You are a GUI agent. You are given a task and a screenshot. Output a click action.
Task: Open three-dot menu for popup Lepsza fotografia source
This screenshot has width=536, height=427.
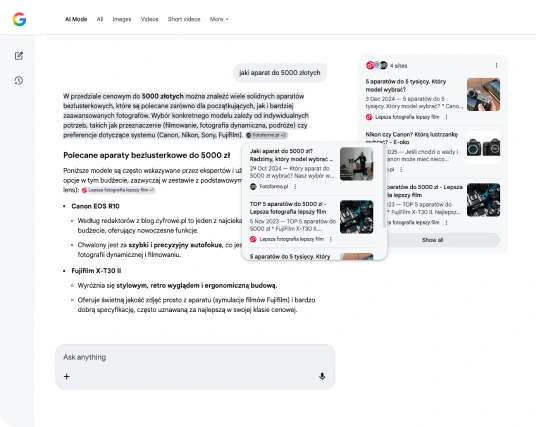331,239
